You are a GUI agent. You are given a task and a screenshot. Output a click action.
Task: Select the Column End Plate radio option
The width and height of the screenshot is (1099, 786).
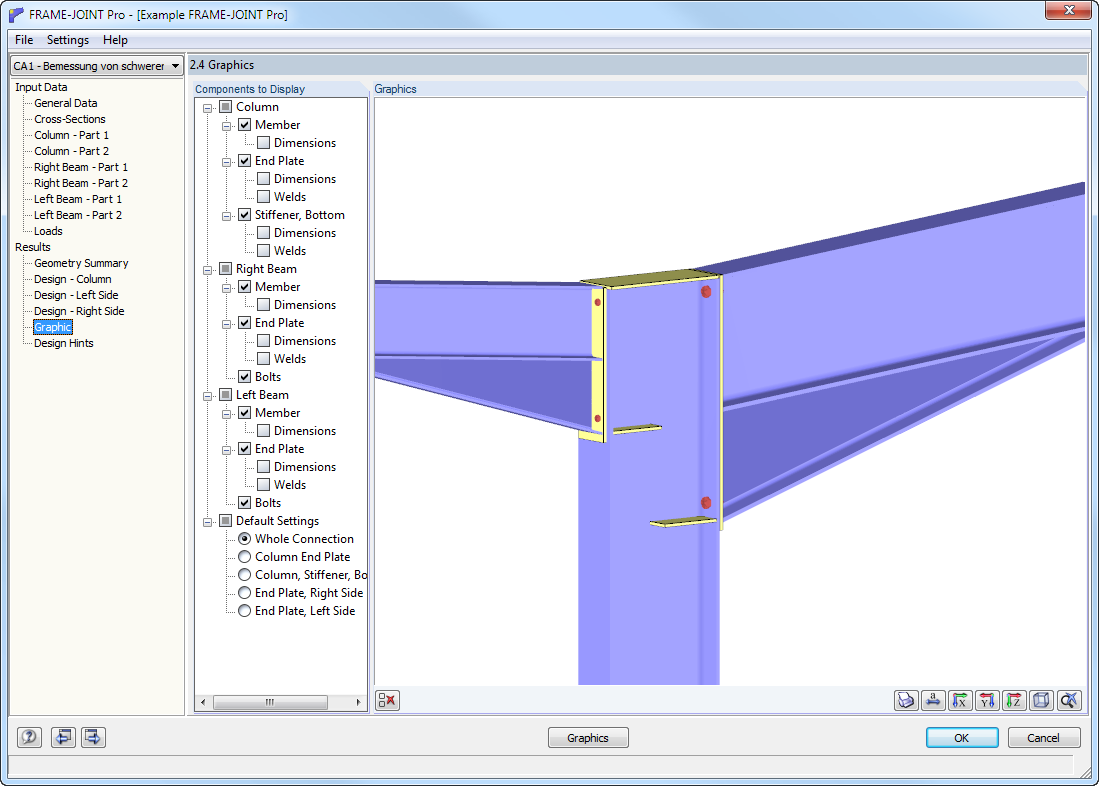(x=245, y=557)
